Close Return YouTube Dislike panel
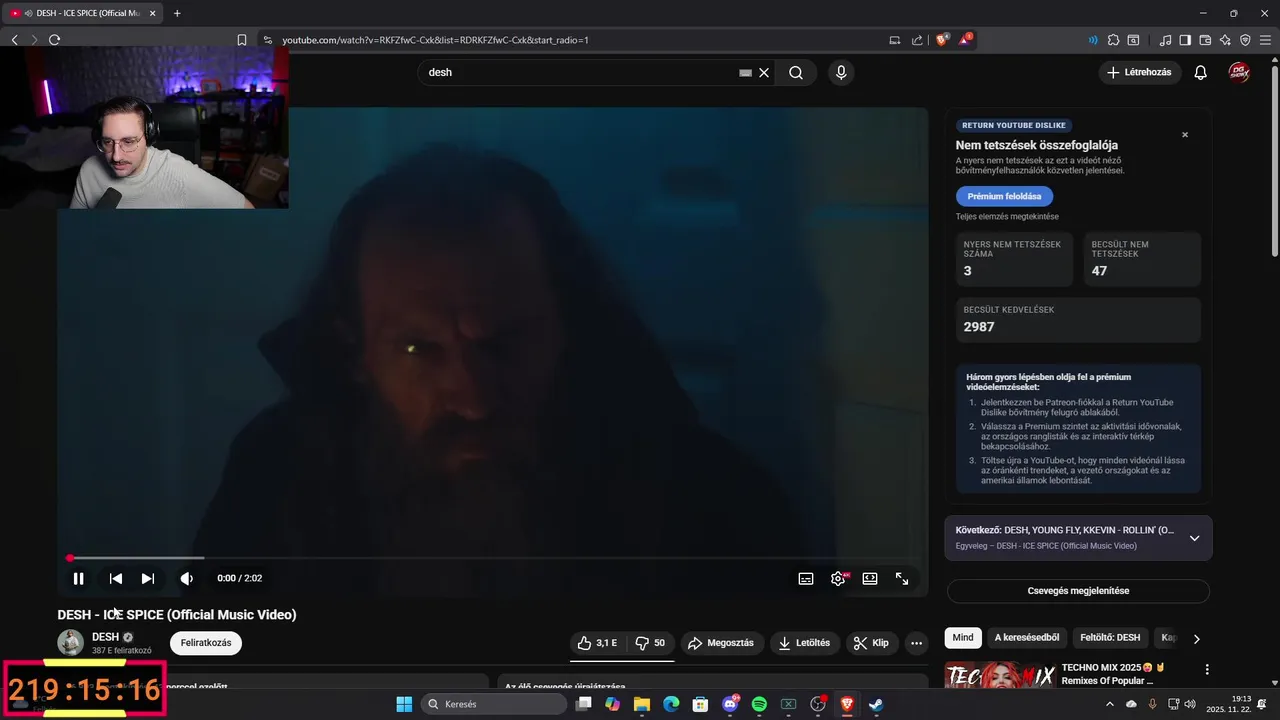This screenshot has height=720, width=1280. (x=1185, y=135)
